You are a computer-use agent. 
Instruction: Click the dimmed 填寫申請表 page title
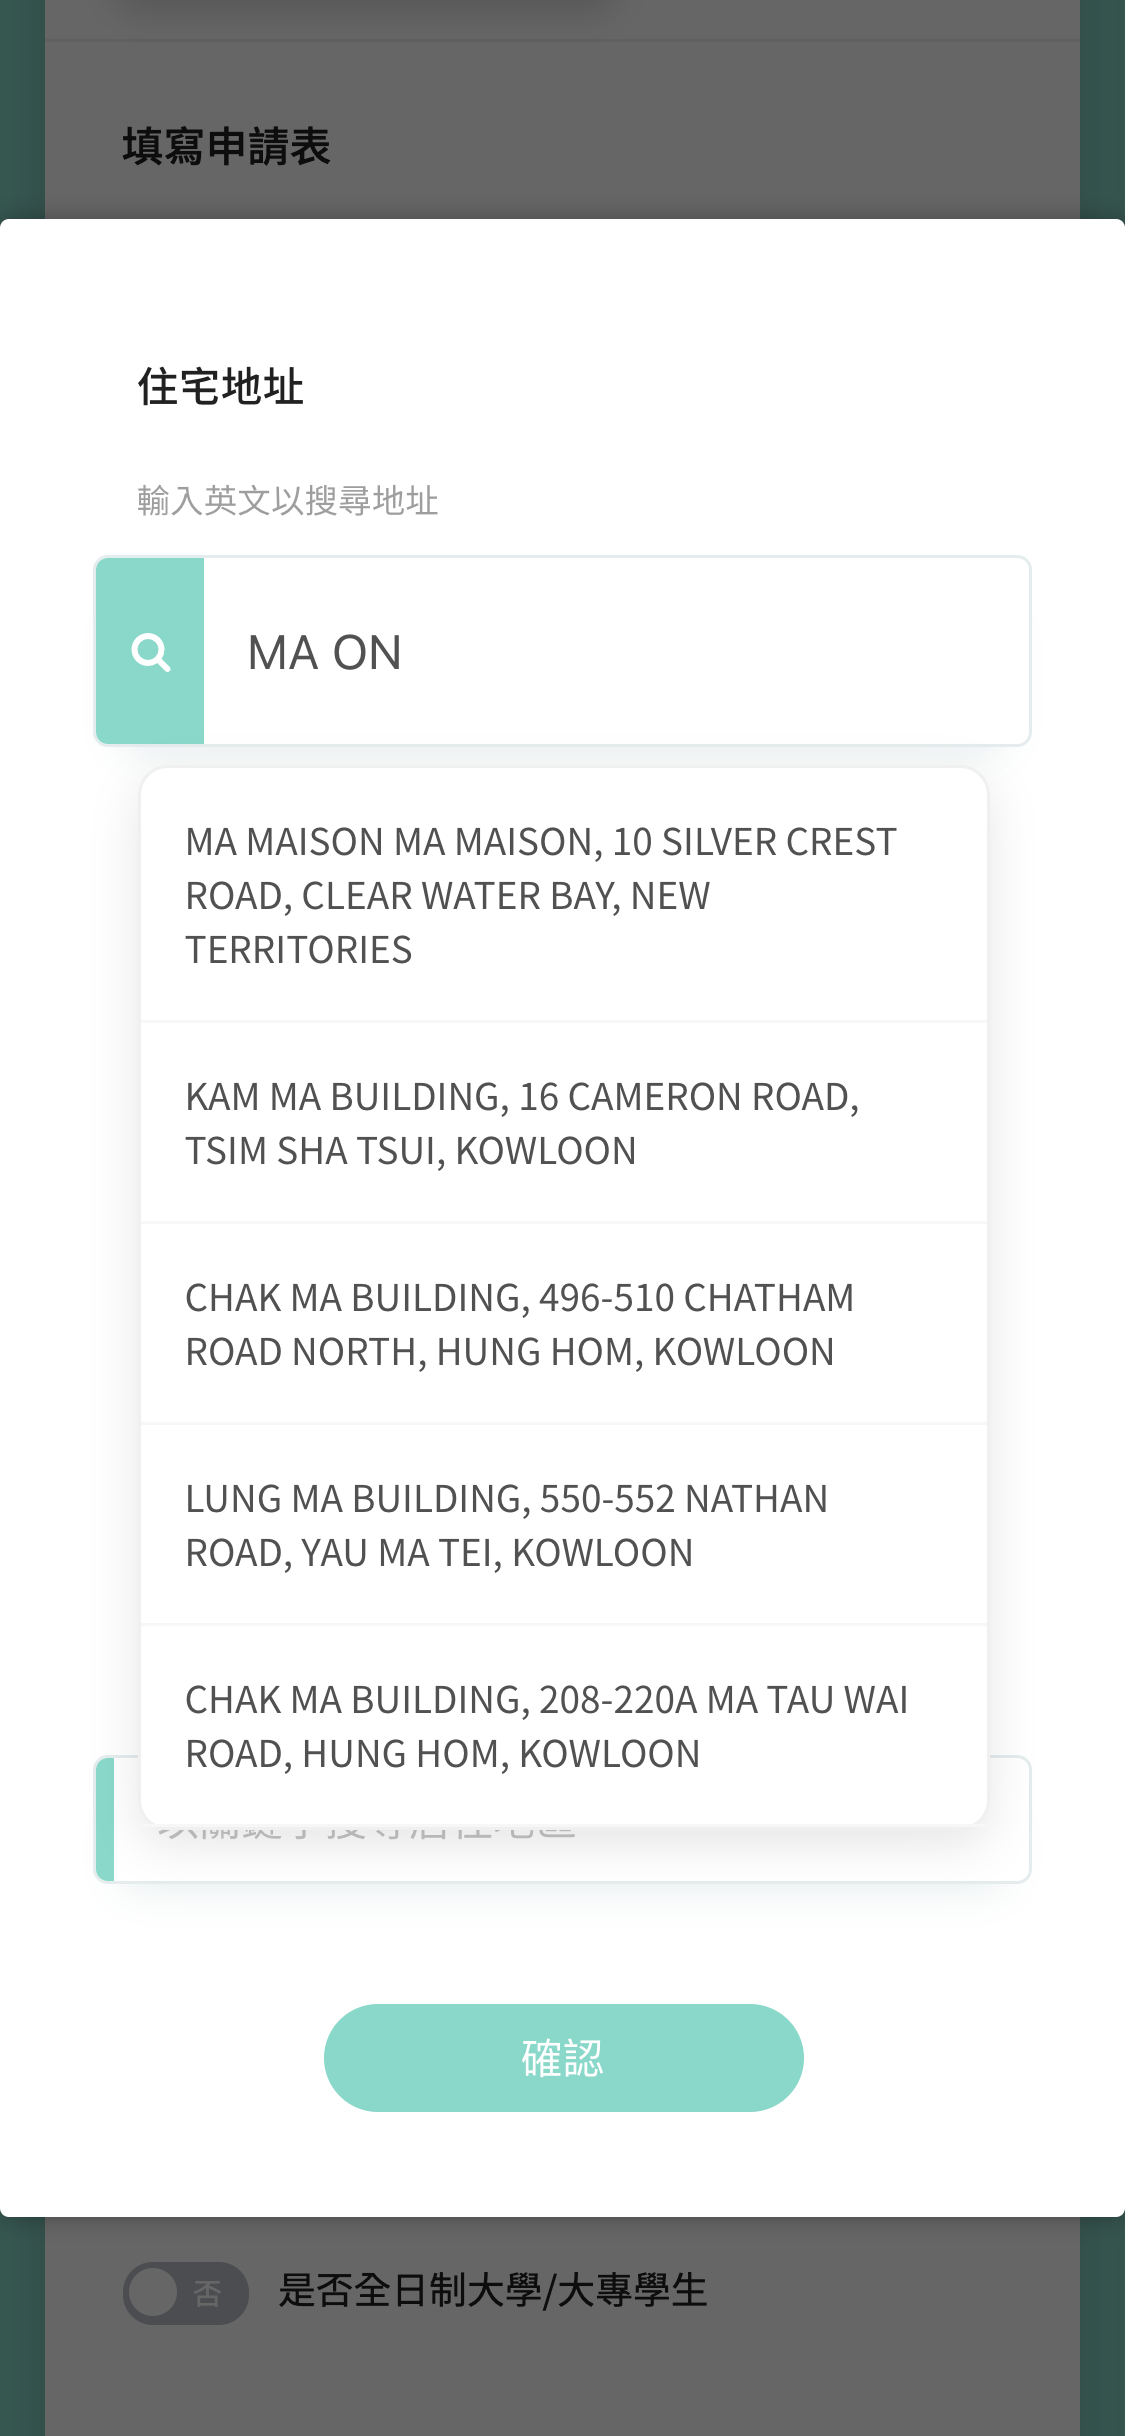point(226,146)
